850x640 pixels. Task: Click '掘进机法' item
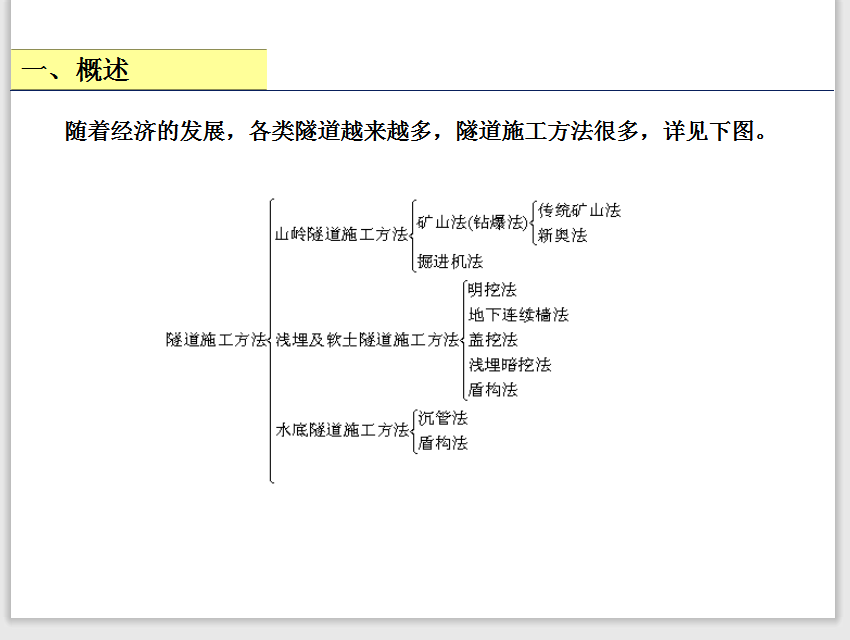[x=450, y=262]
